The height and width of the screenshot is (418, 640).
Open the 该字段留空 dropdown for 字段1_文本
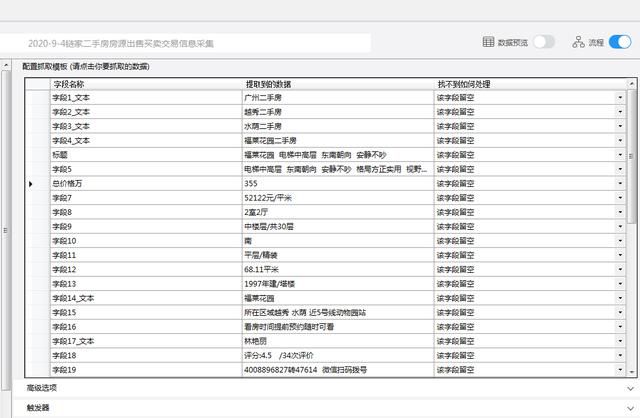[x=620, y=98]
